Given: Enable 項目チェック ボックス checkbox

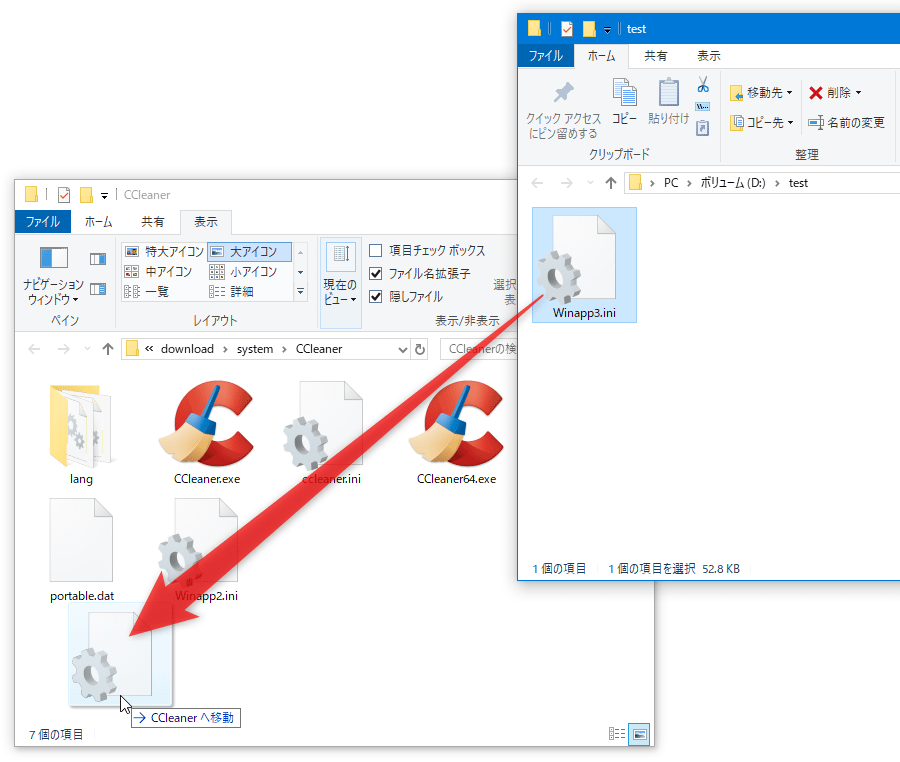Looking at the screenshot, I should [x=375, y=251].
